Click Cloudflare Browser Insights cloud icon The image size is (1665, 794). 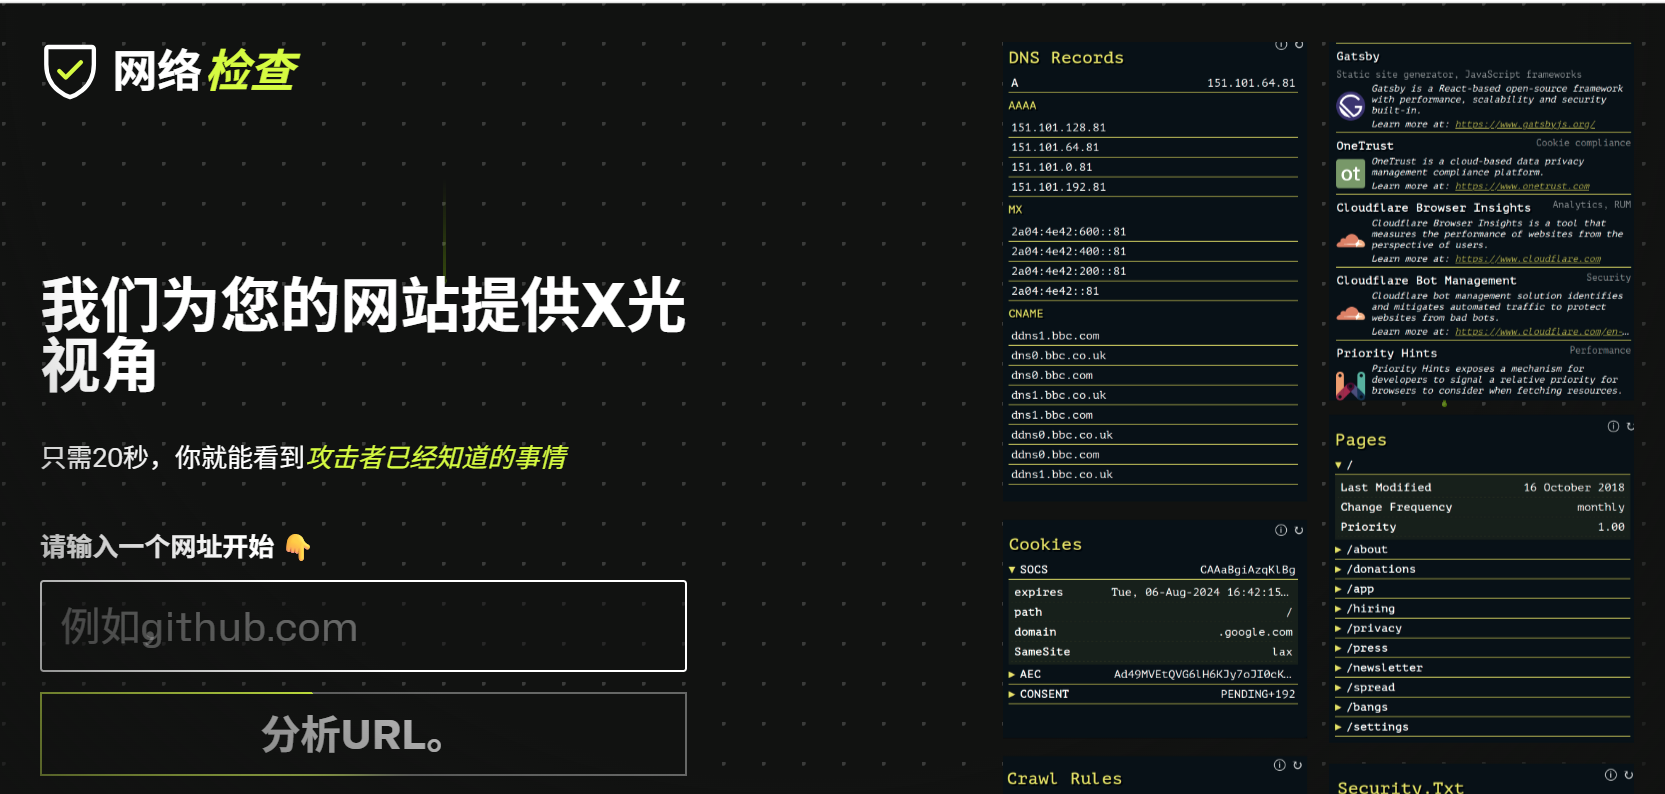[x=1351, y=241]
